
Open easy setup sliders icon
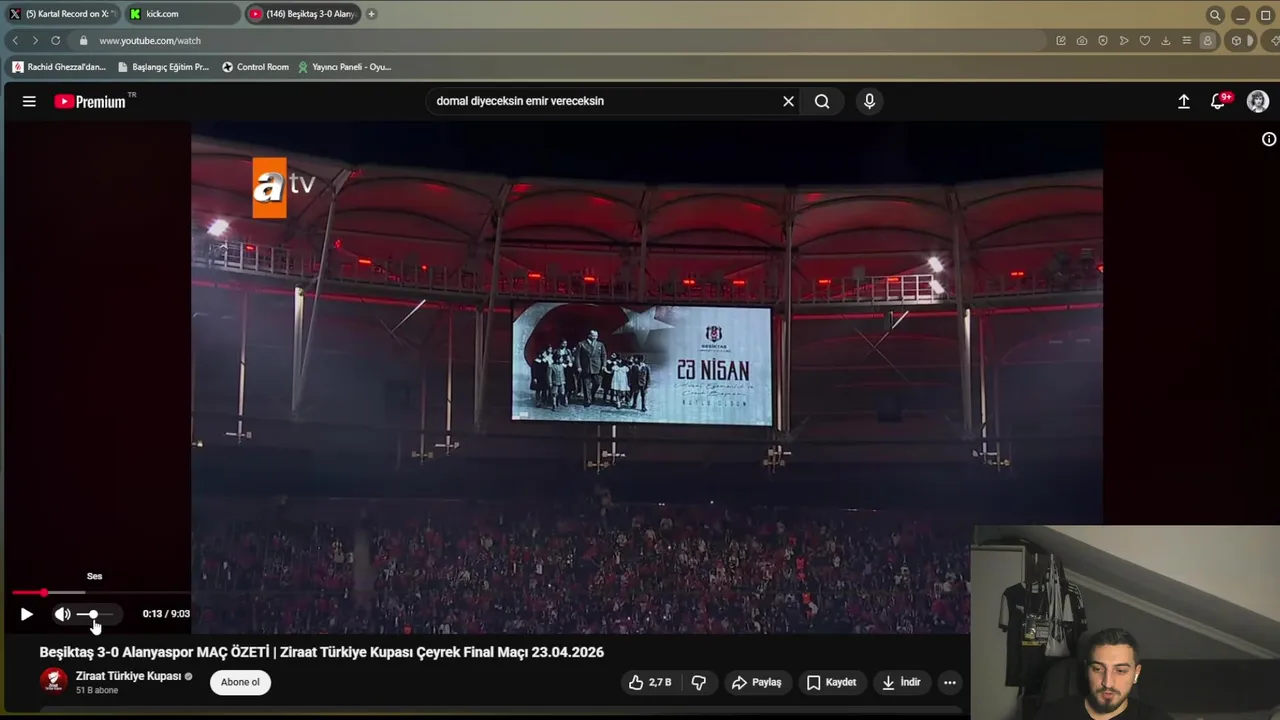(x=1187, y=41)
